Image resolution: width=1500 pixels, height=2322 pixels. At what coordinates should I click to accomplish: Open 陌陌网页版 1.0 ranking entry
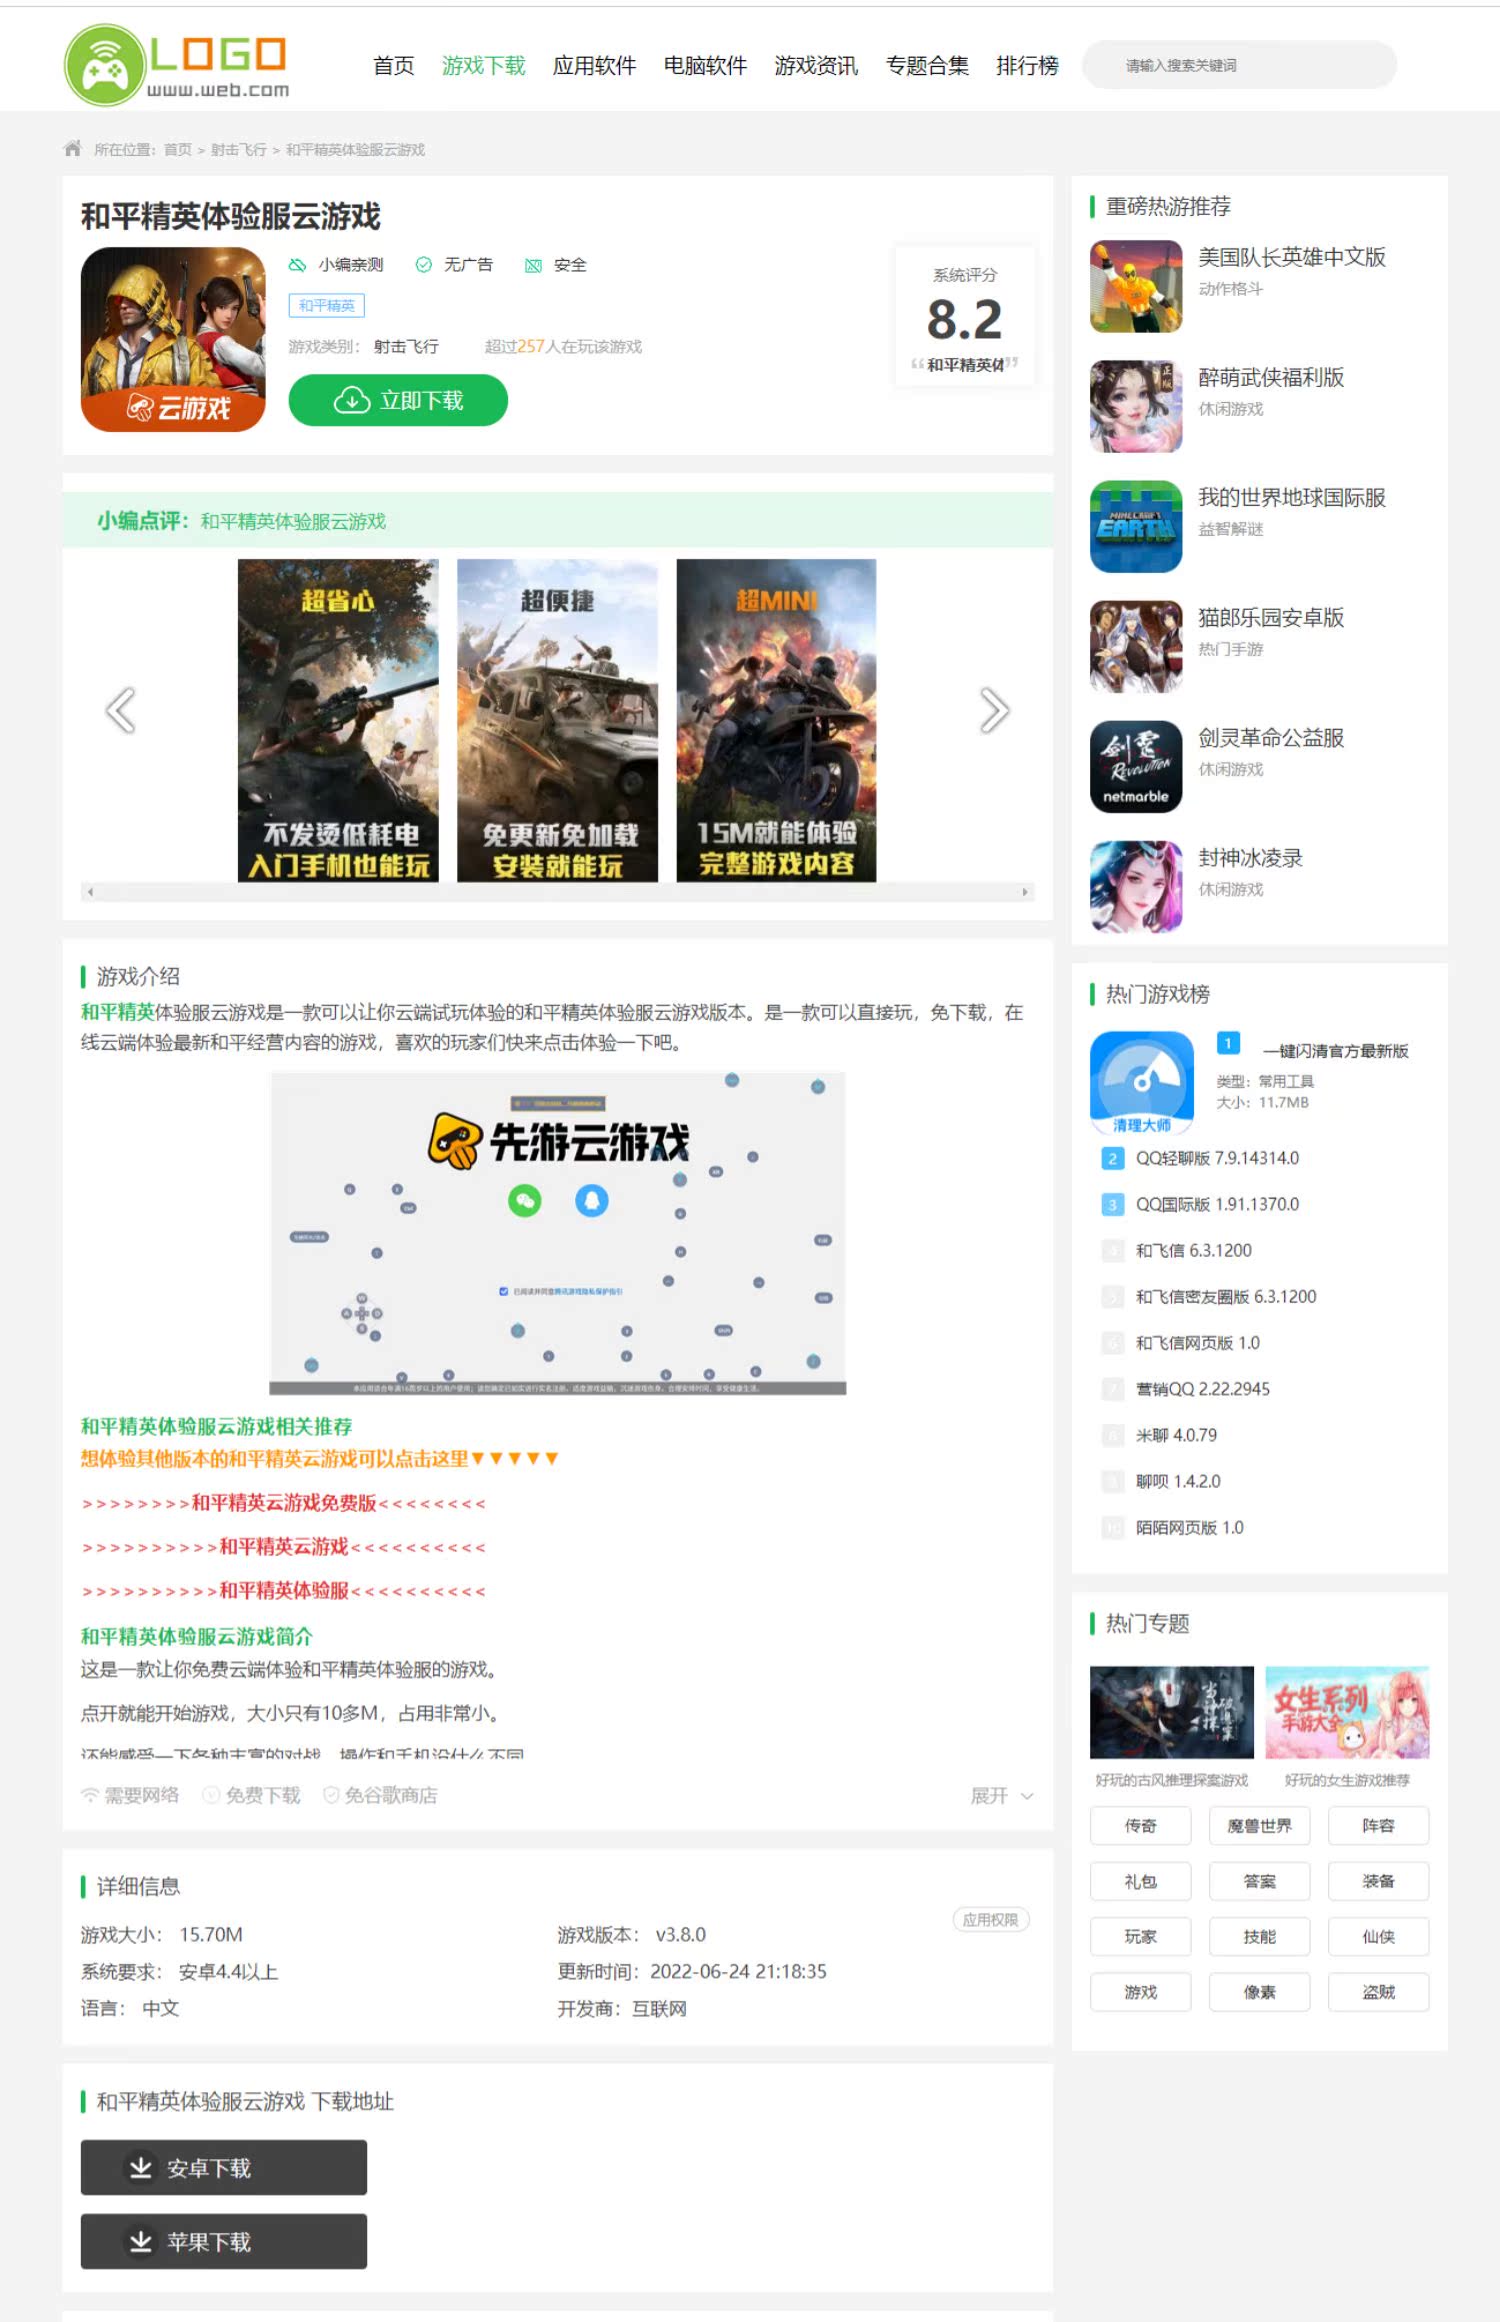tap(1190, 1527)
